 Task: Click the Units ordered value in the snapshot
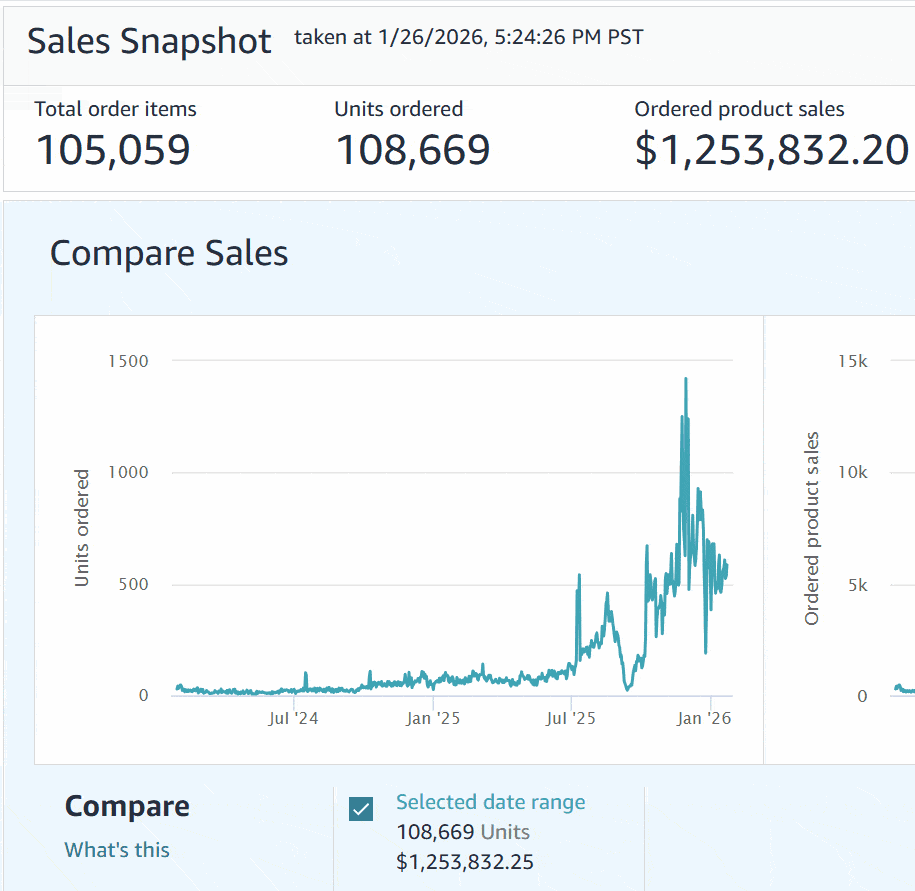click(x=412, y=150)
